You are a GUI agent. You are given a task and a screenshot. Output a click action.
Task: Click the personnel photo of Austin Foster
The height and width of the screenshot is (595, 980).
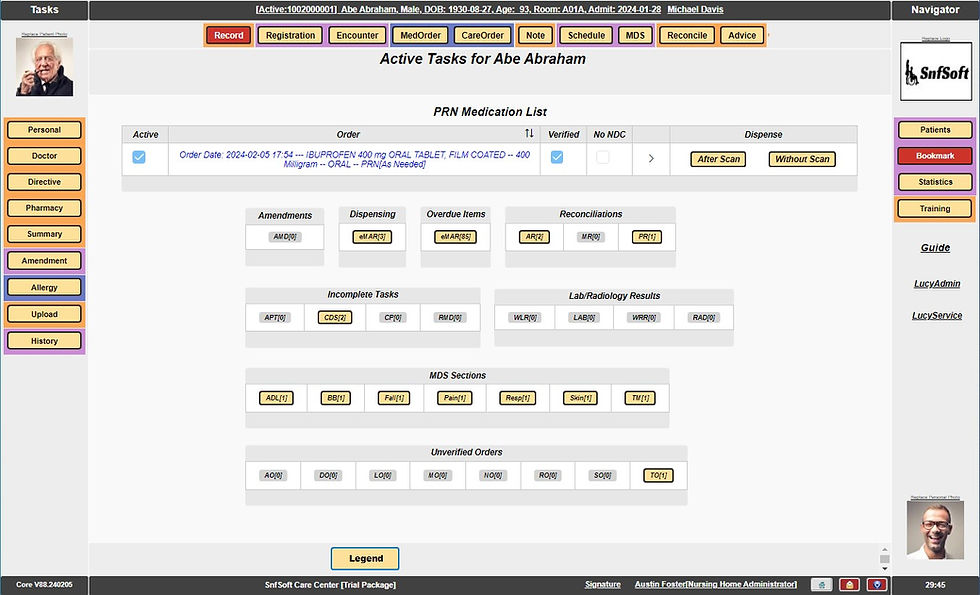tap(935, 529)
